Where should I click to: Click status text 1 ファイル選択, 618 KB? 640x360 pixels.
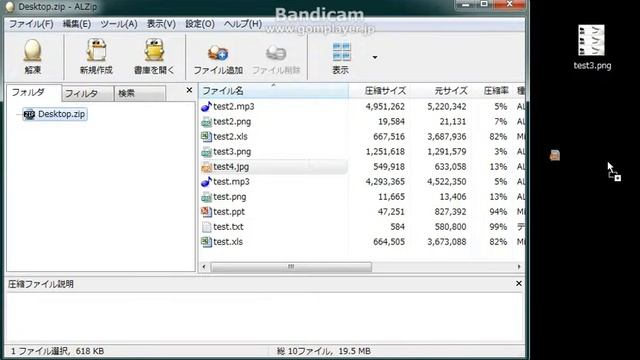coord(57,351)
